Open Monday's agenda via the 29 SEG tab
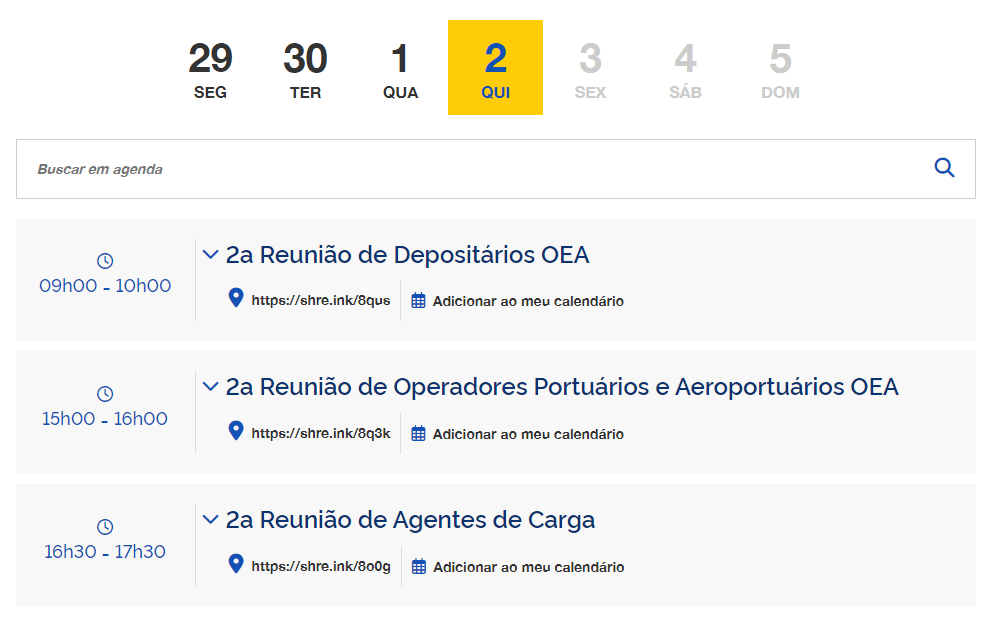 click(x=210, y=66)
